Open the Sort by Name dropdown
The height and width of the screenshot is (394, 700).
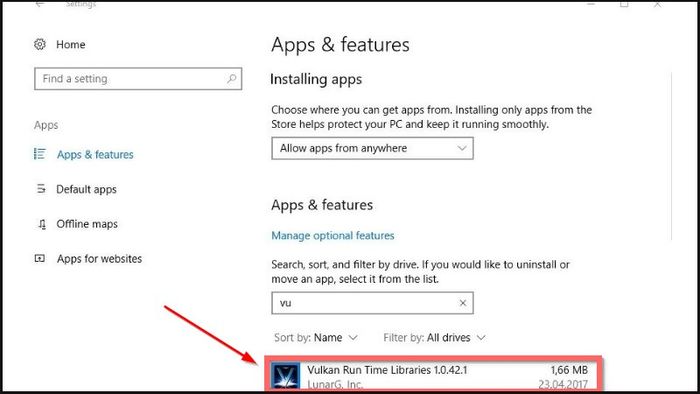click(316, 338)
